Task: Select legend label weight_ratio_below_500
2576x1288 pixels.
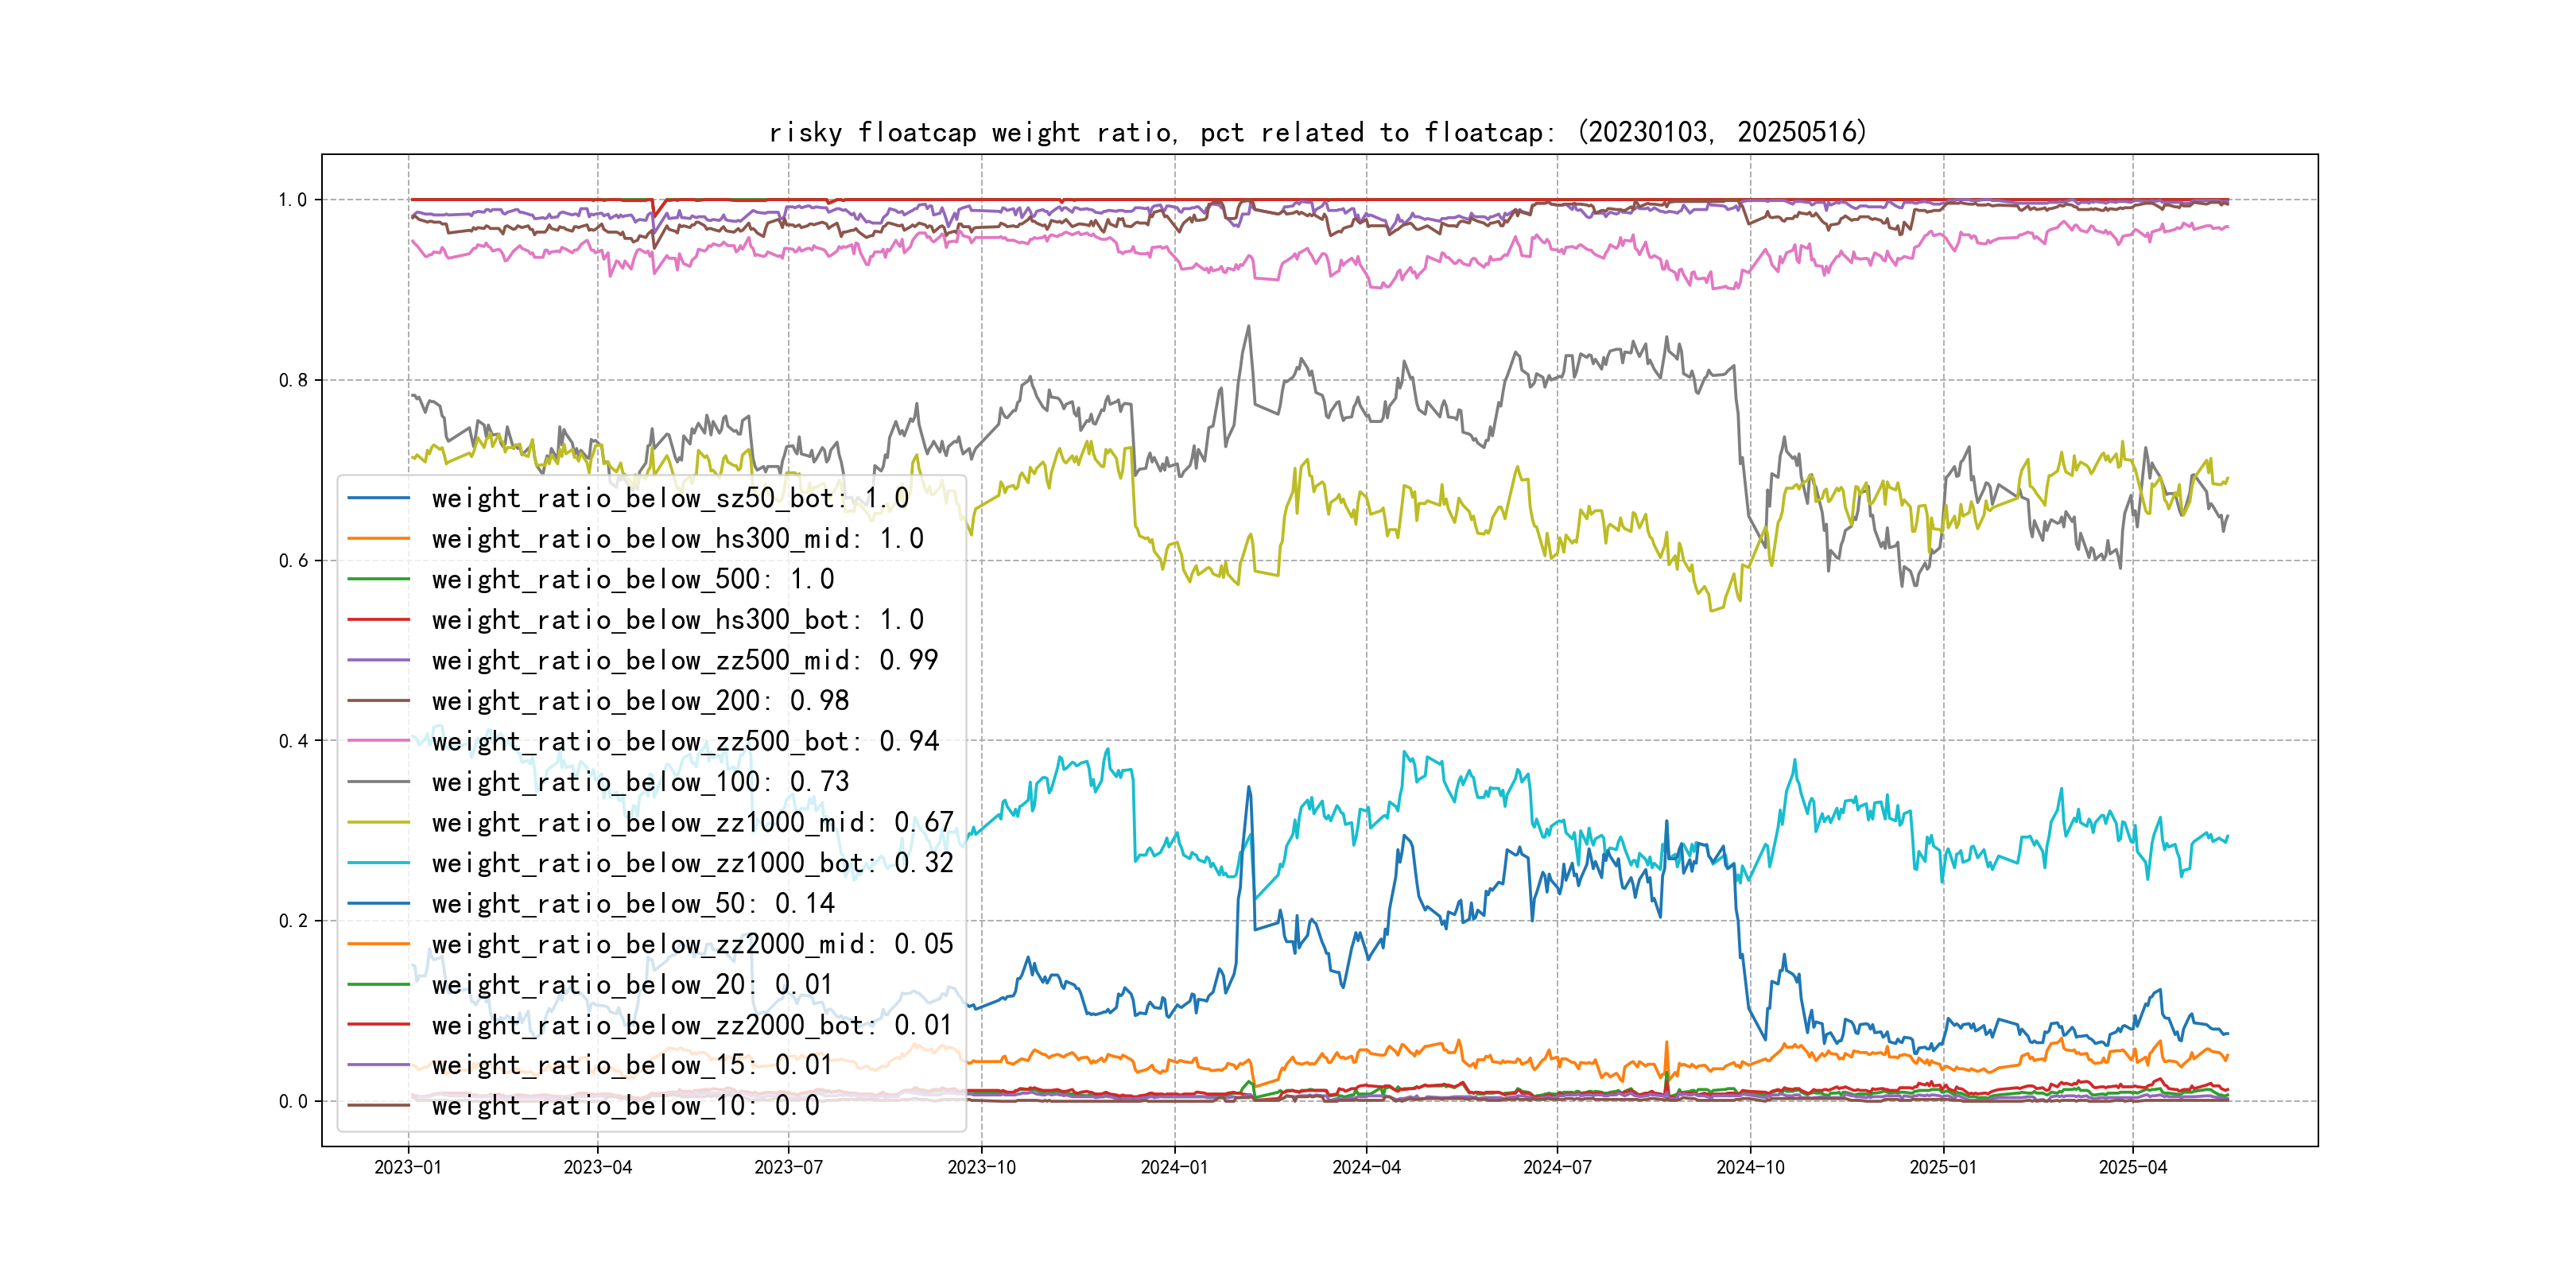Action: (632, 579)
